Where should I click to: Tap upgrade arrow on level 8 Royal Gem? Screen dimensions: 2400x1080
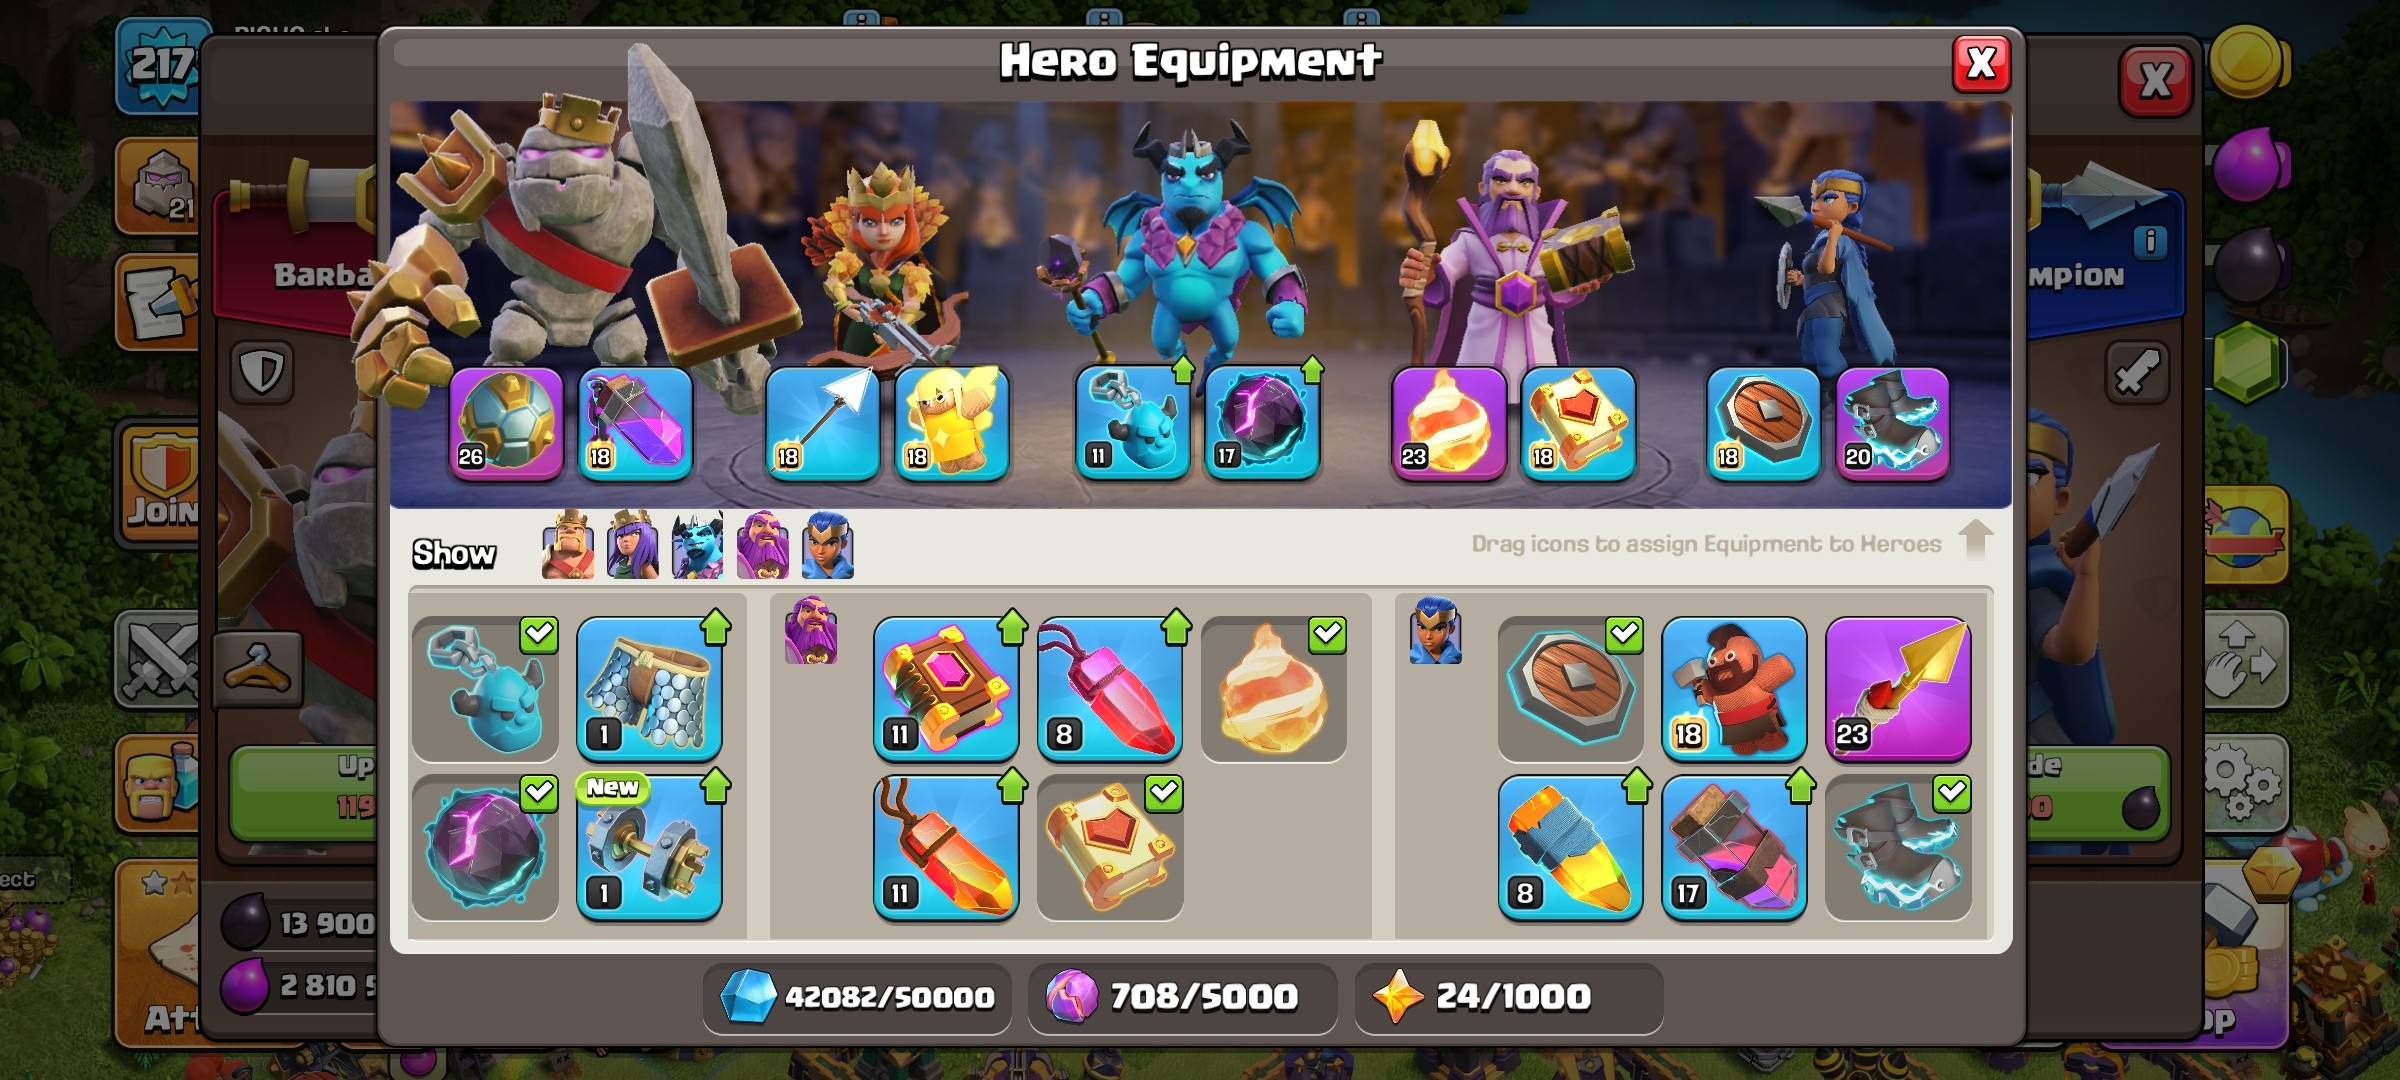1636,786
